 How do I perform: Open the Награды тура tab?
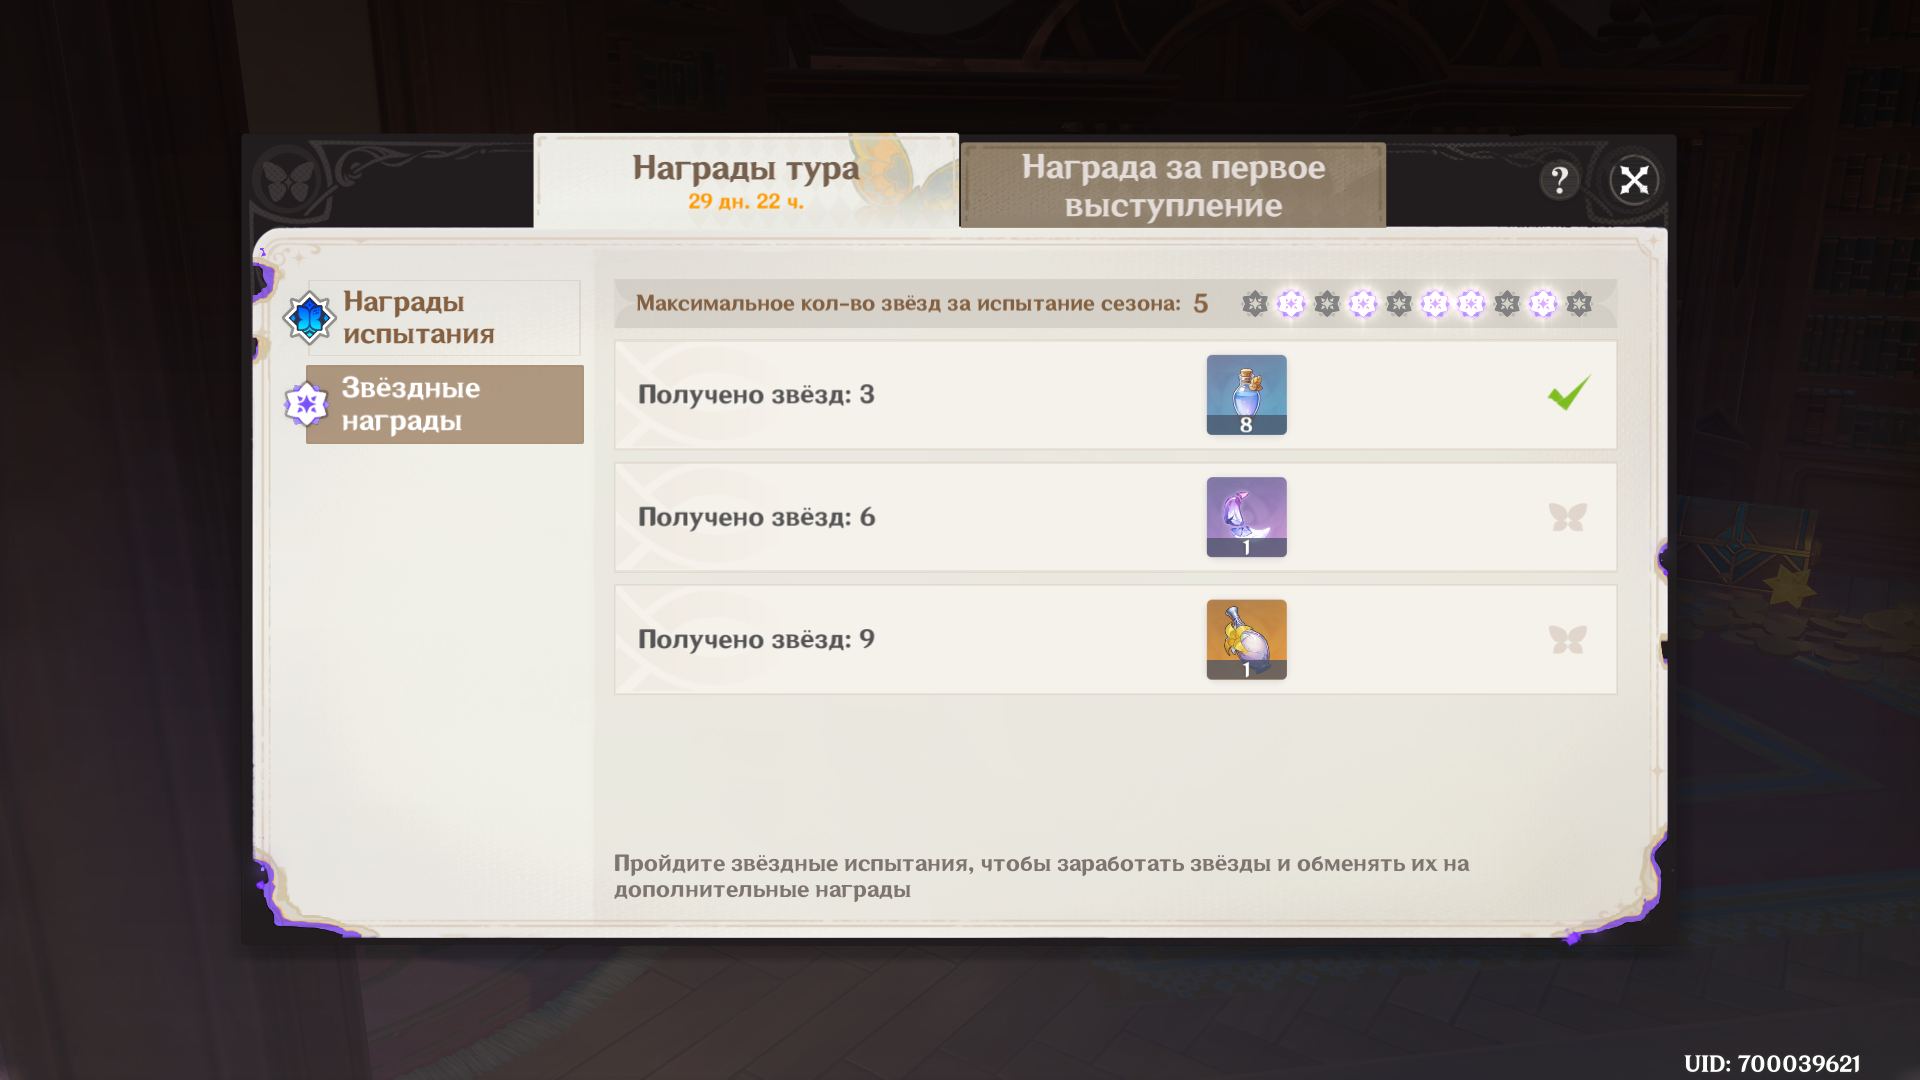pyautogui.click(x=745, y=181)
